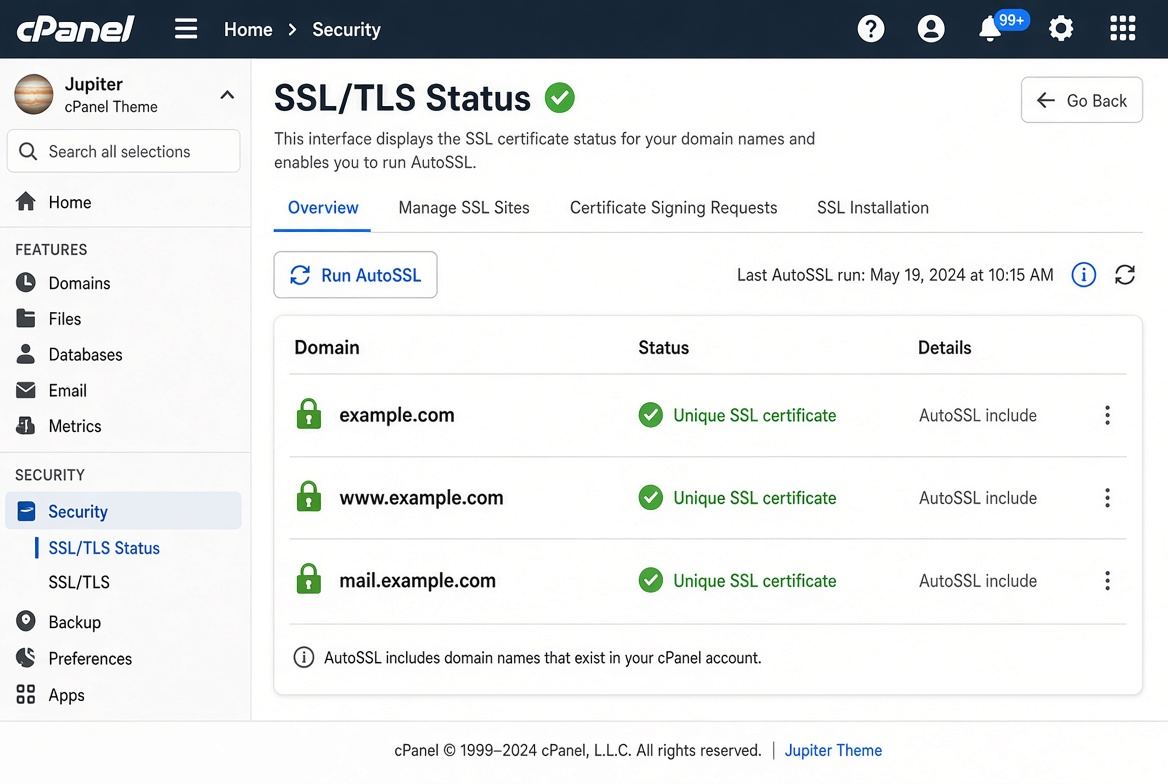Open the three-dot menu for example.com
The image size is (1168, 784).
click(x=1108, y=415)
